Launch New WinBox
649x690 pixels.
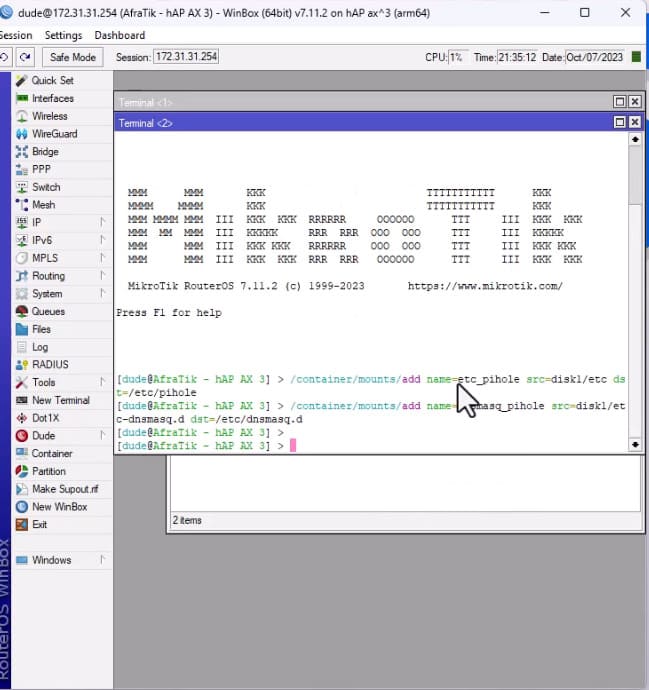59,507
